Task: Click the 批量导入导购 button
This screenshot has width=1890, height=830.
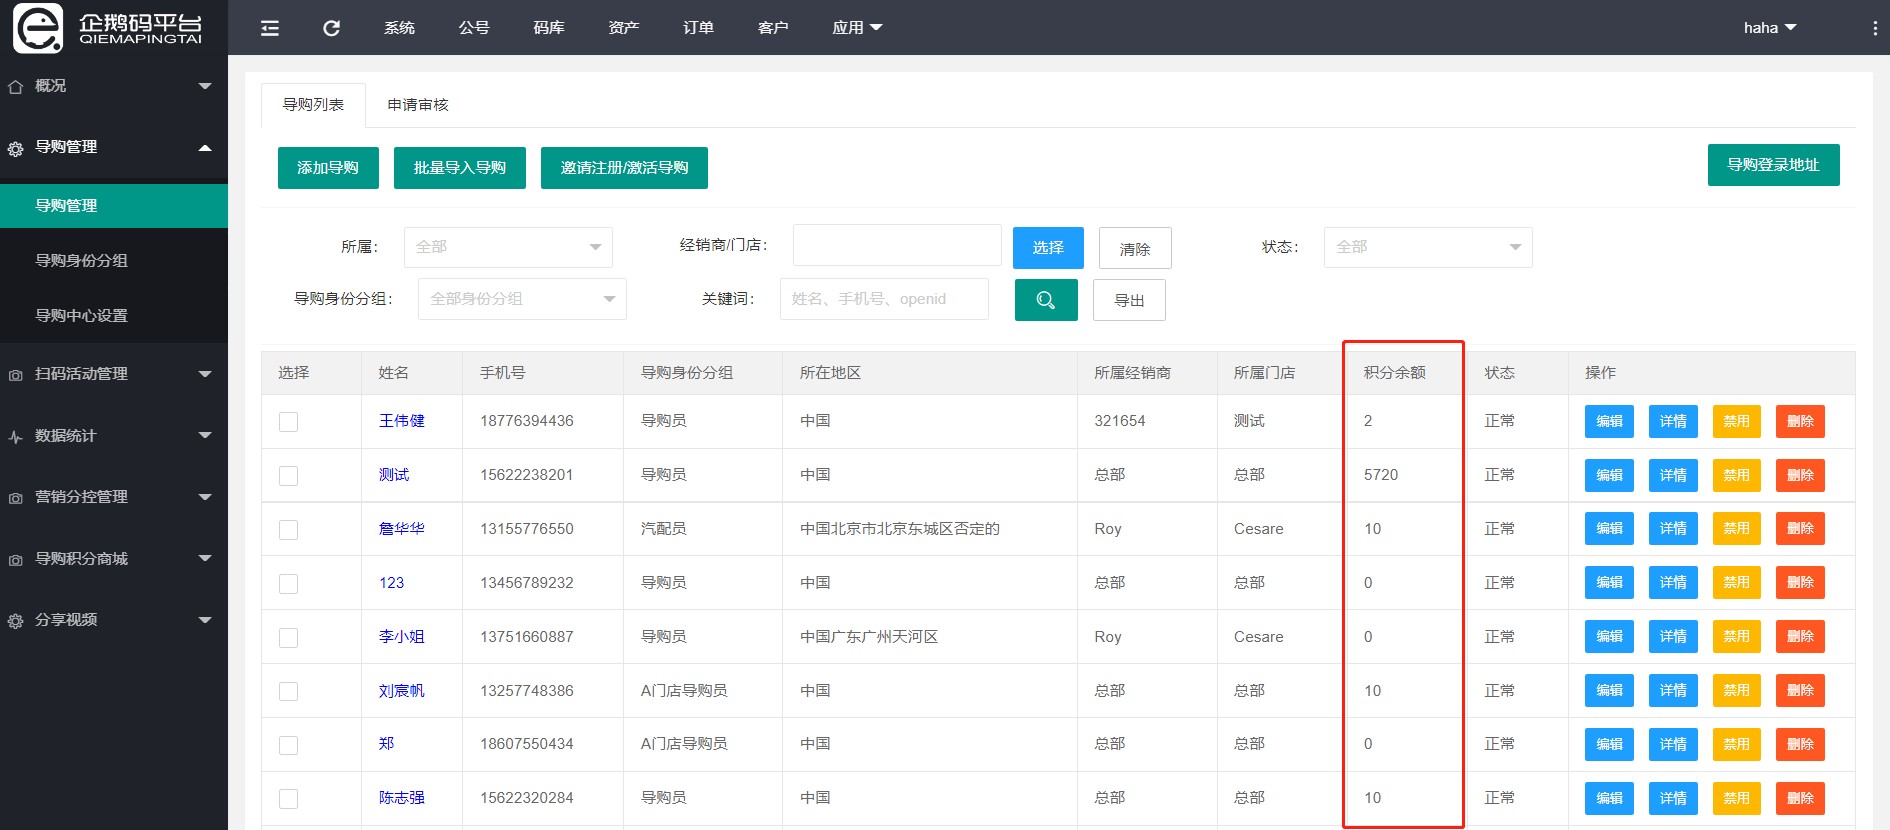Action: [x=460, y=168]
